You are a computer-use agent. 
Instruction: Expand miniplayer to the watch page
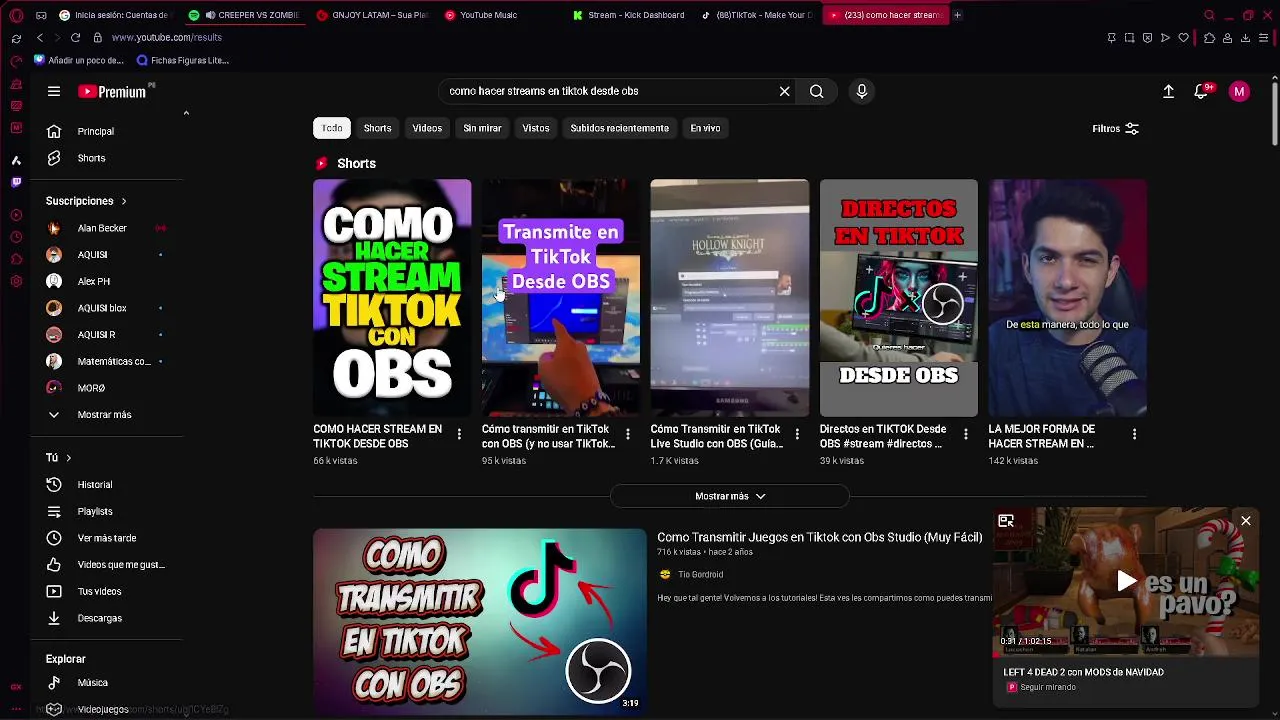[1006, 521]
